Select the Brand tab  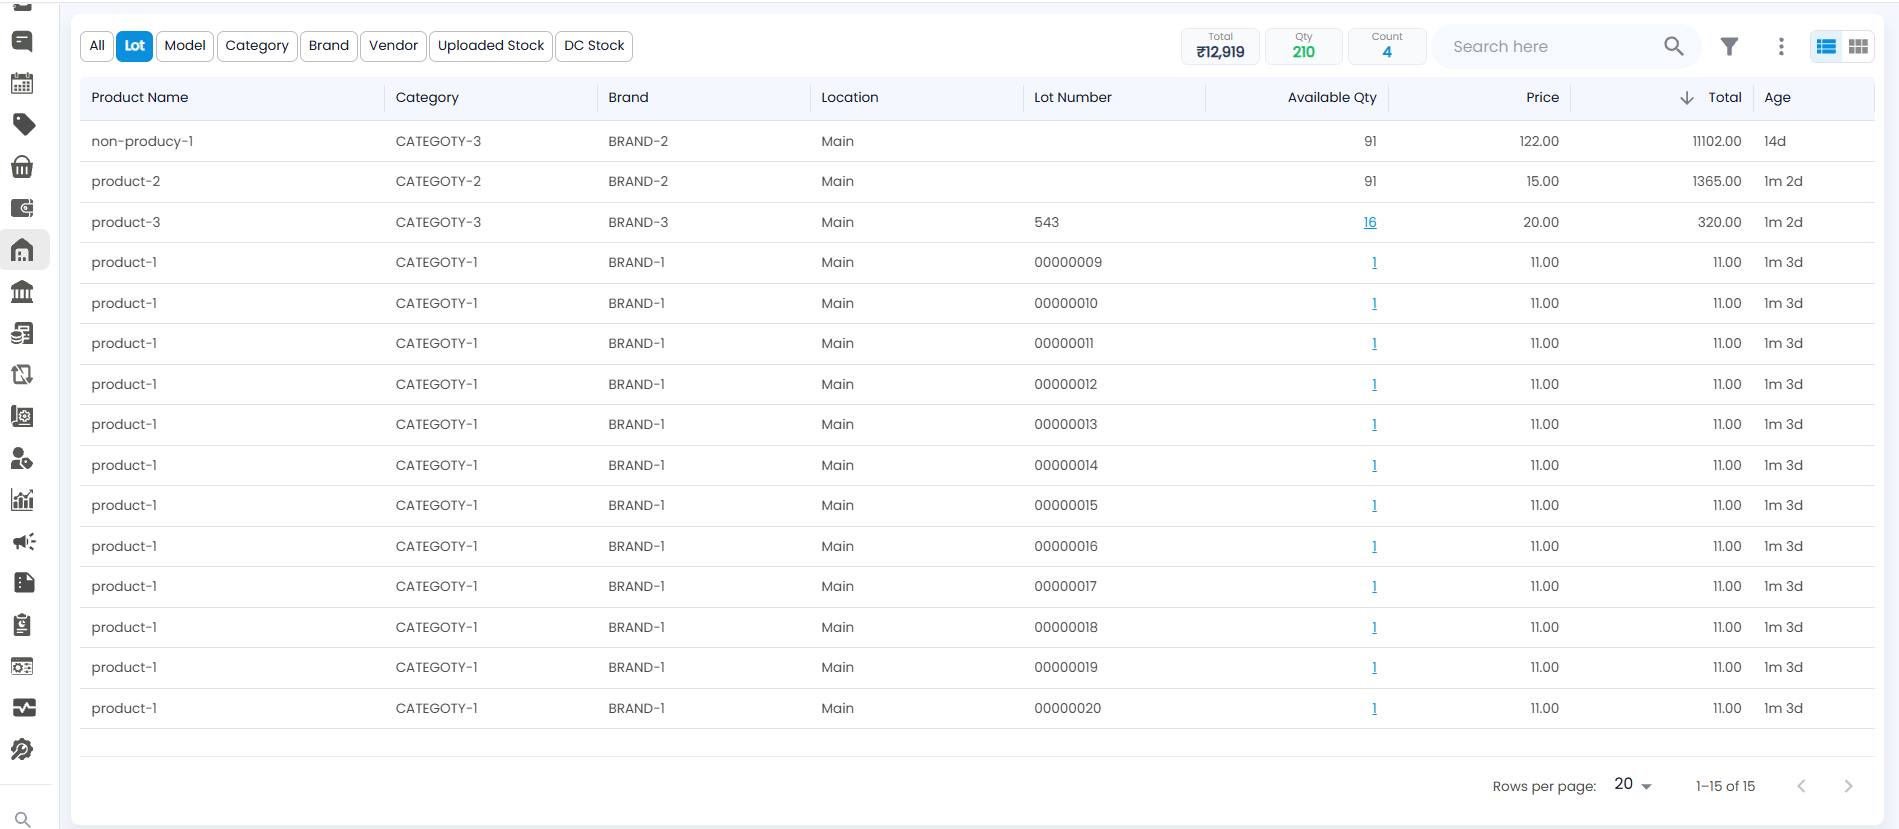tap(329, 46)
